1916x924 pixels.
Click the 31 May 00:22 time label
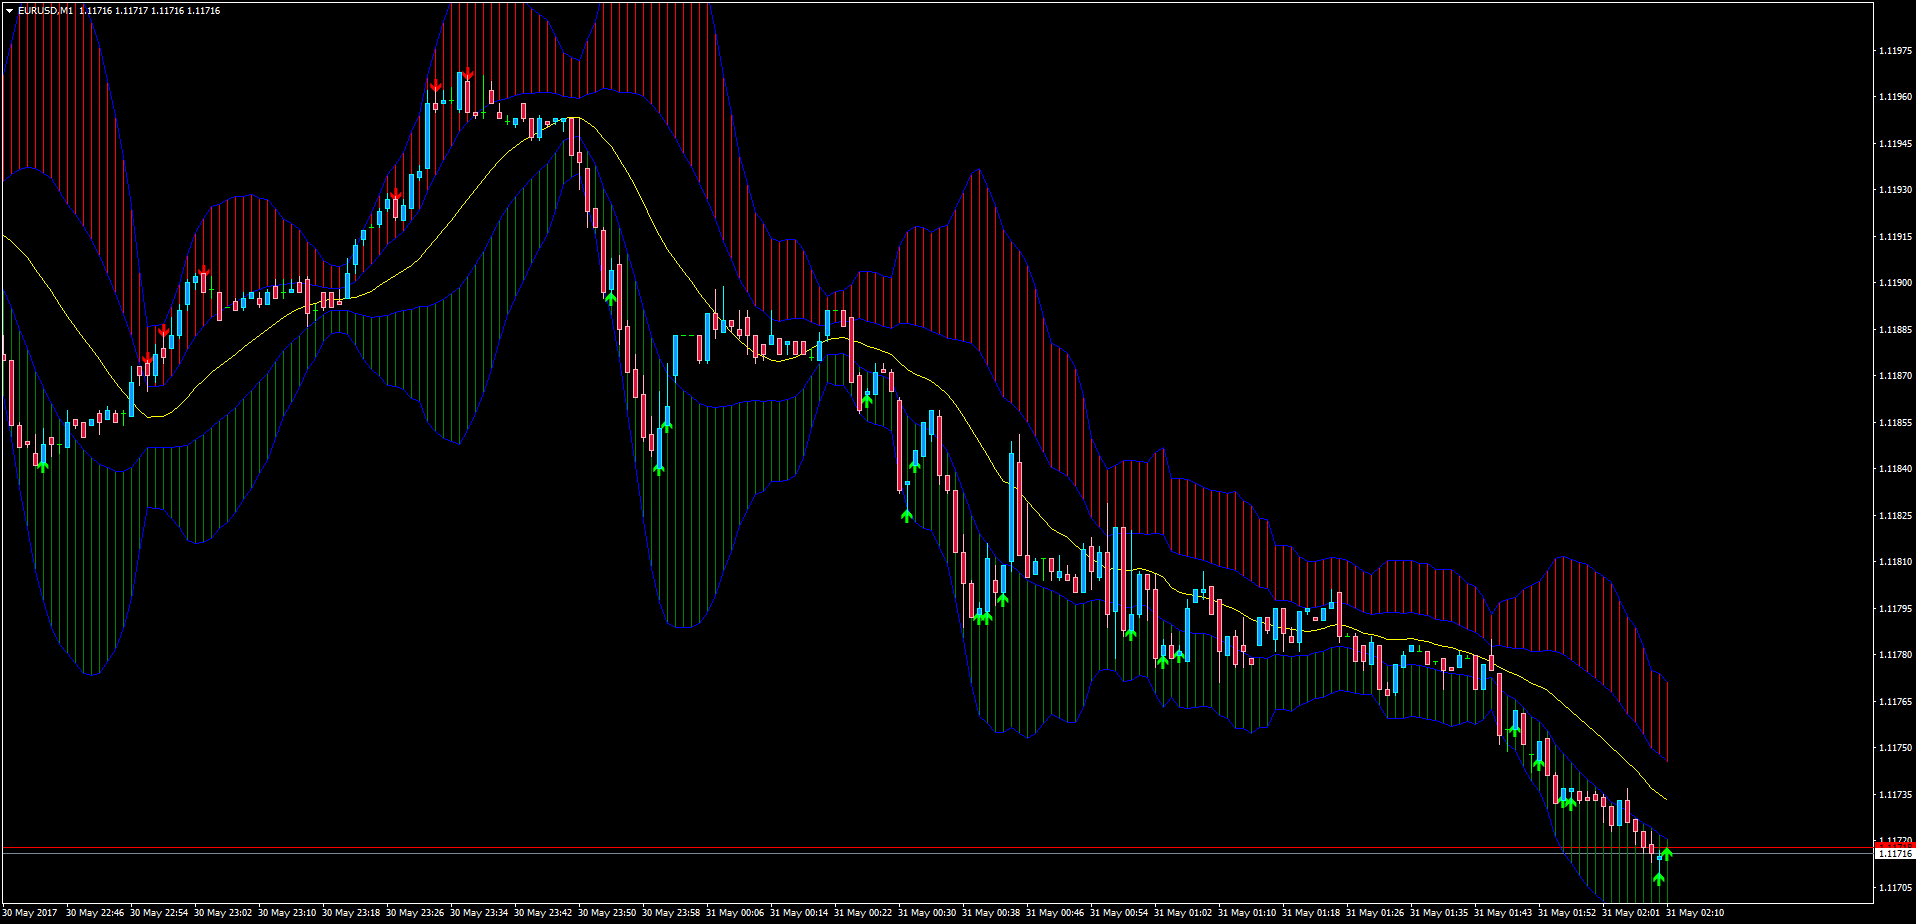point(863,912)
